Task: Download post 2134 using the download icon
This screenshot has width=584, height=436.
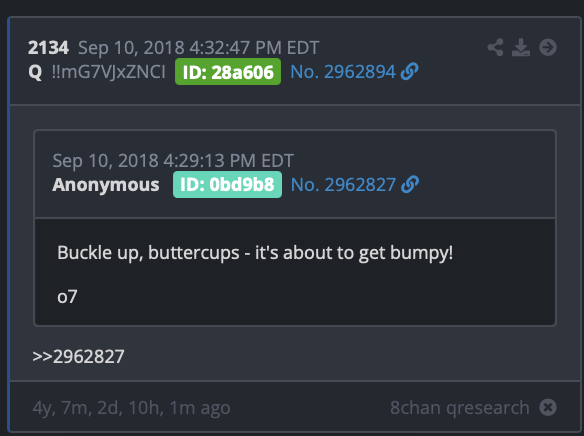Action: 521,47
